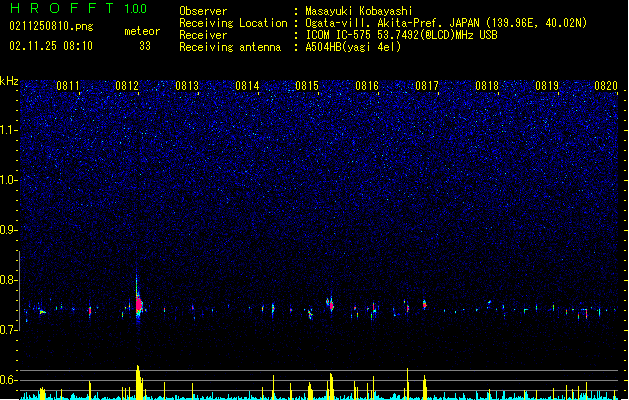This screenshot has height=400, width=629.
Task: Click the Receiving Location label
Action: tap(233, 23)
